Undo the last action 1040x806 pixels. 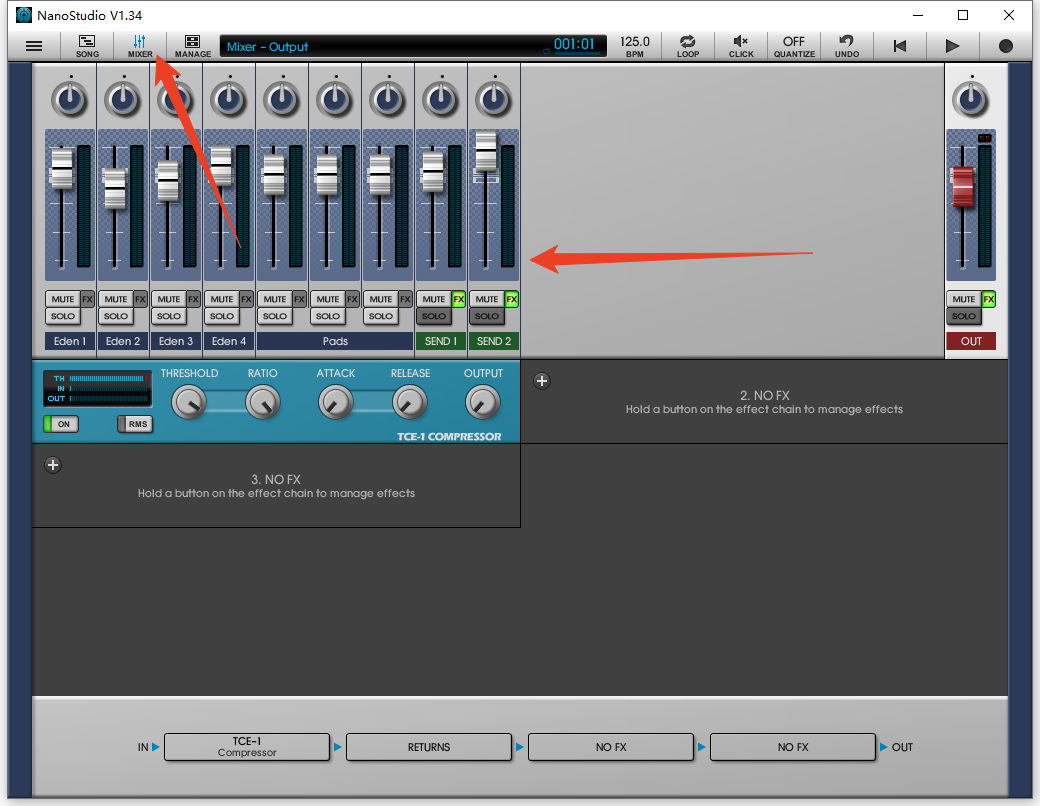[x=847, y=46]
